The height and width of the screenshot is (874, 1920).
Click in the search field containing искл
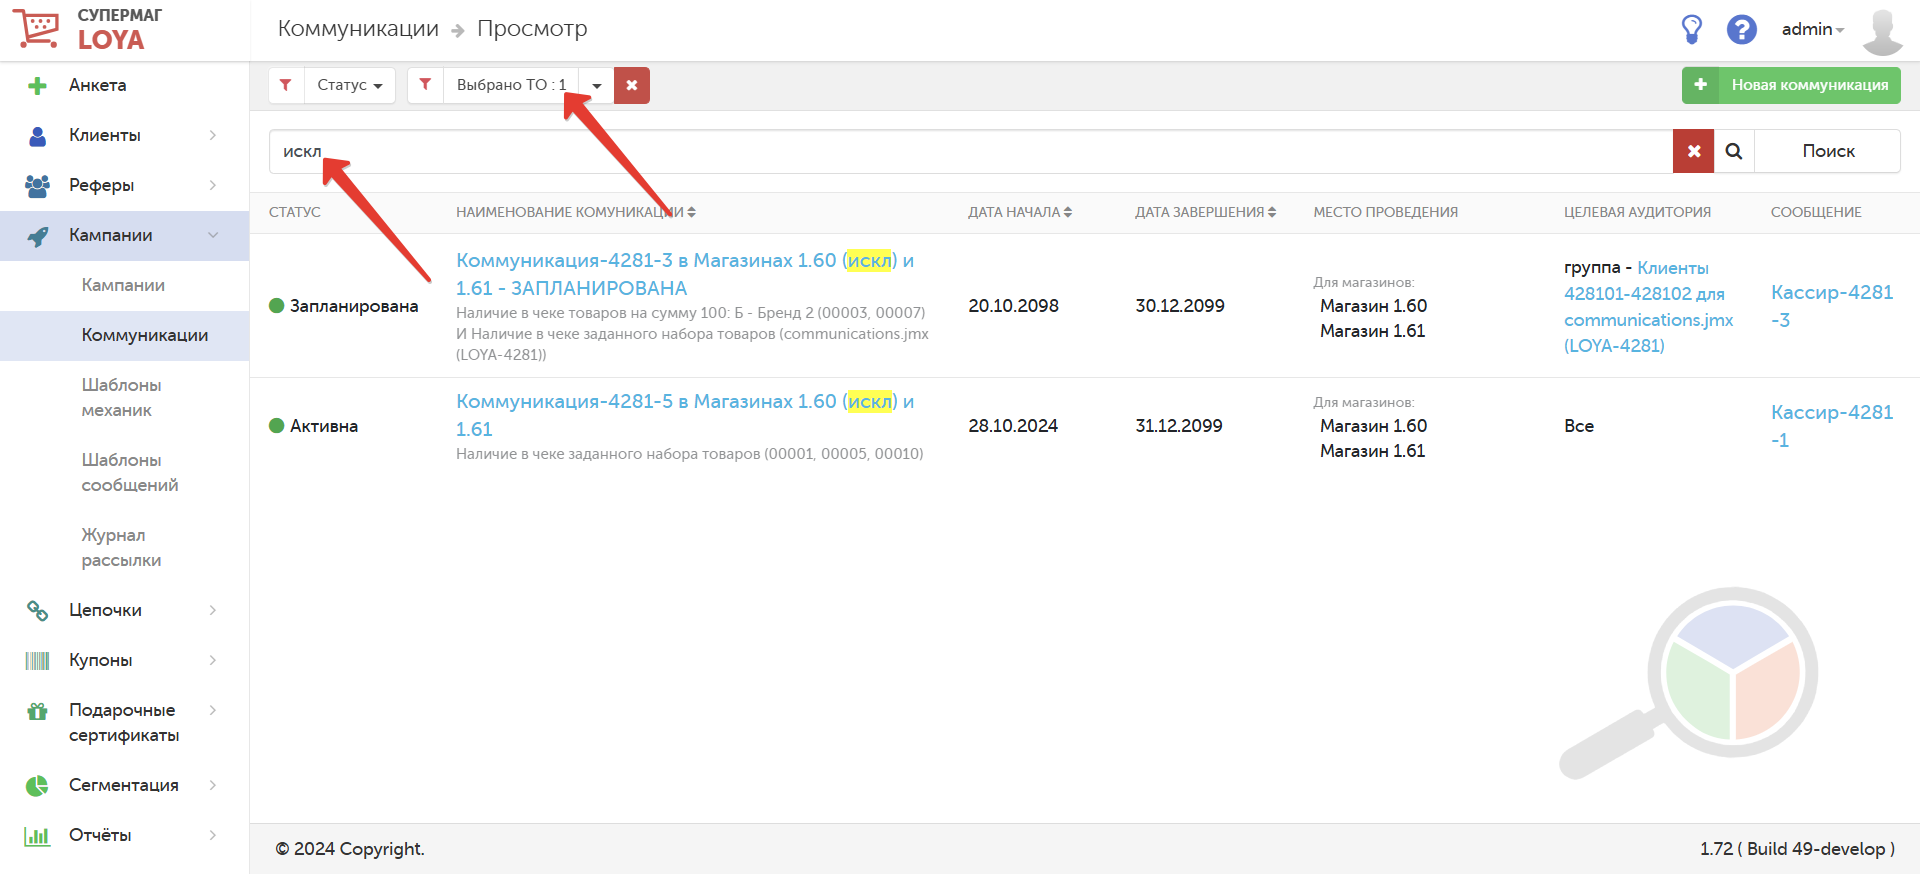pyautogui.click(x=970, y=151)
